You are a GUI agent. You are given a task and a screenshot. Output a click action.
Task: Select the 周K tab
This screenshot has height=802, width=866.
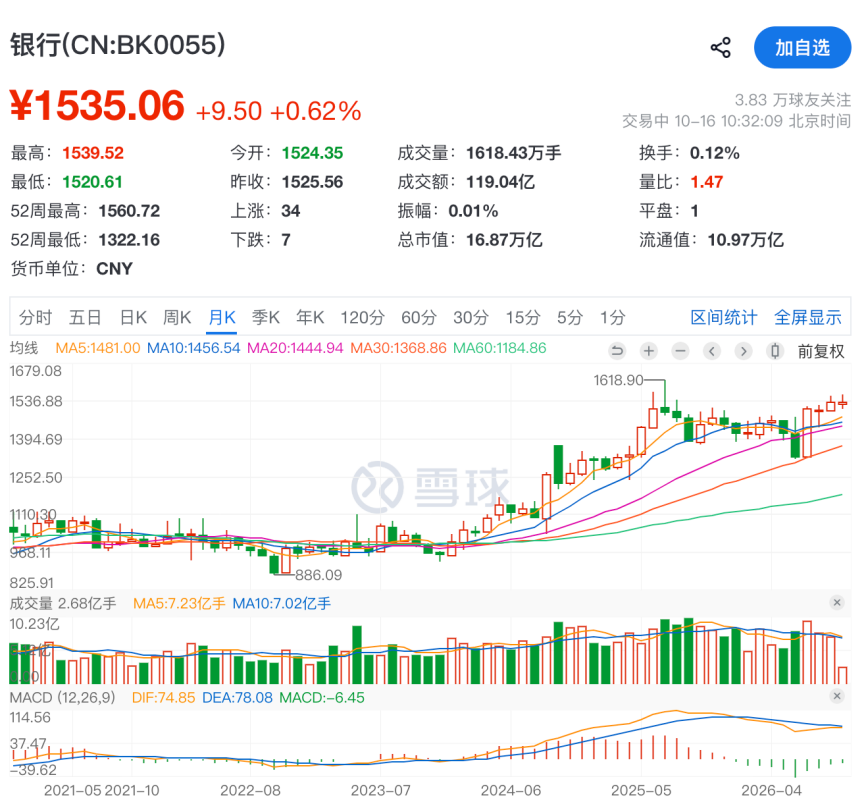click(x=177, y=318)
